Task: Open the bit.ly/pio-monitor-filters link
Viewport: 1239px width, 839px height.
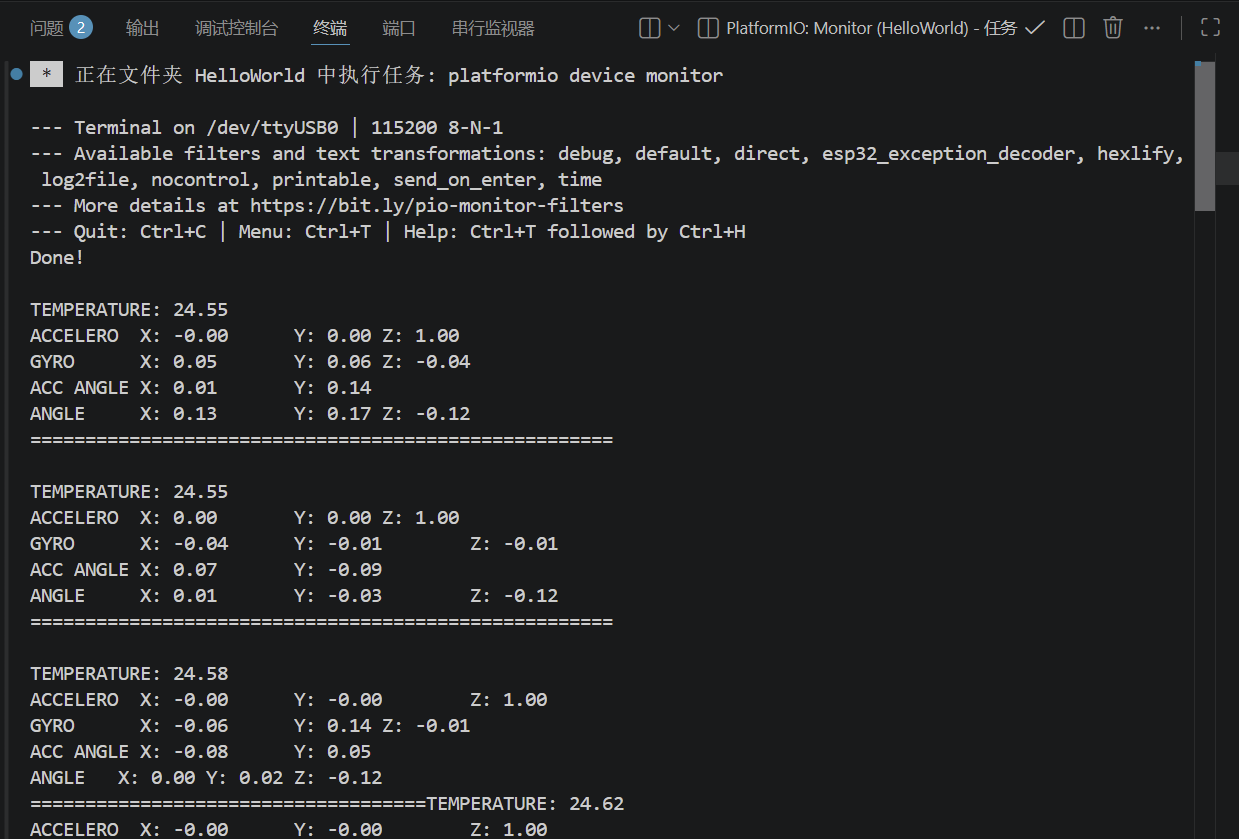Action: (437, 205)
